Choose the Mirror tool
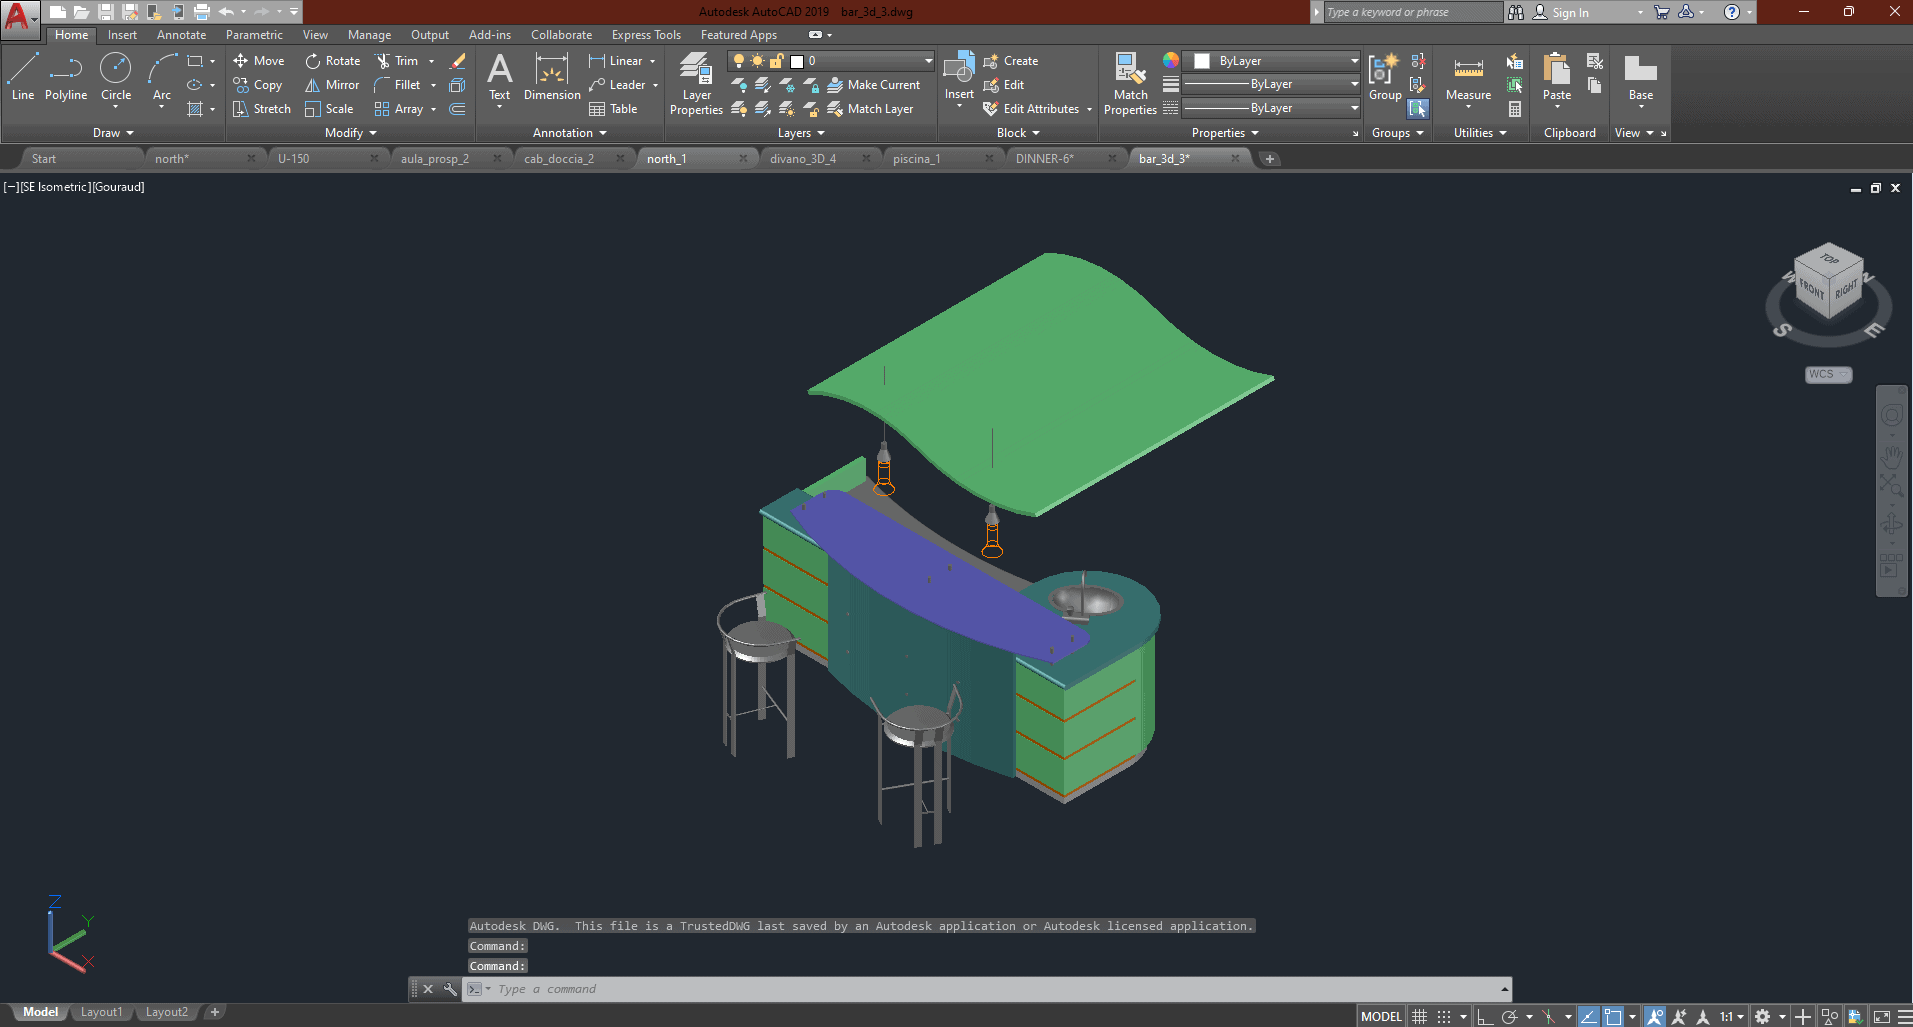 click(332, 85)
